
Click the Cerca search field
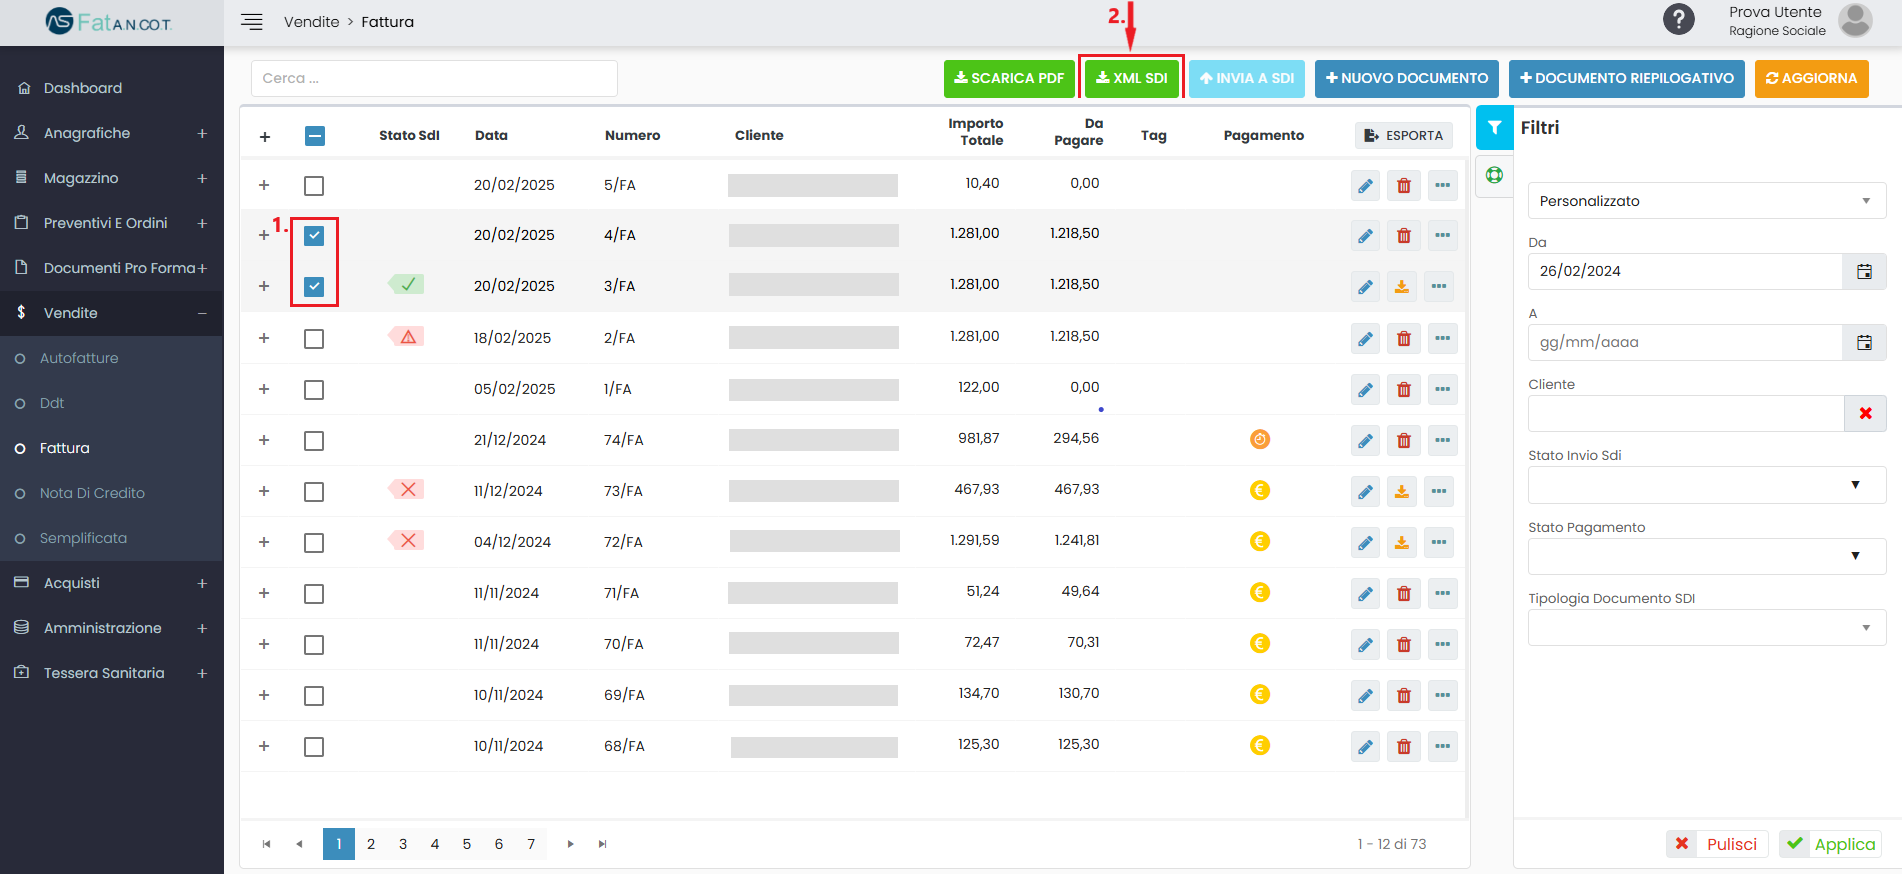click(x=434, y=78)
